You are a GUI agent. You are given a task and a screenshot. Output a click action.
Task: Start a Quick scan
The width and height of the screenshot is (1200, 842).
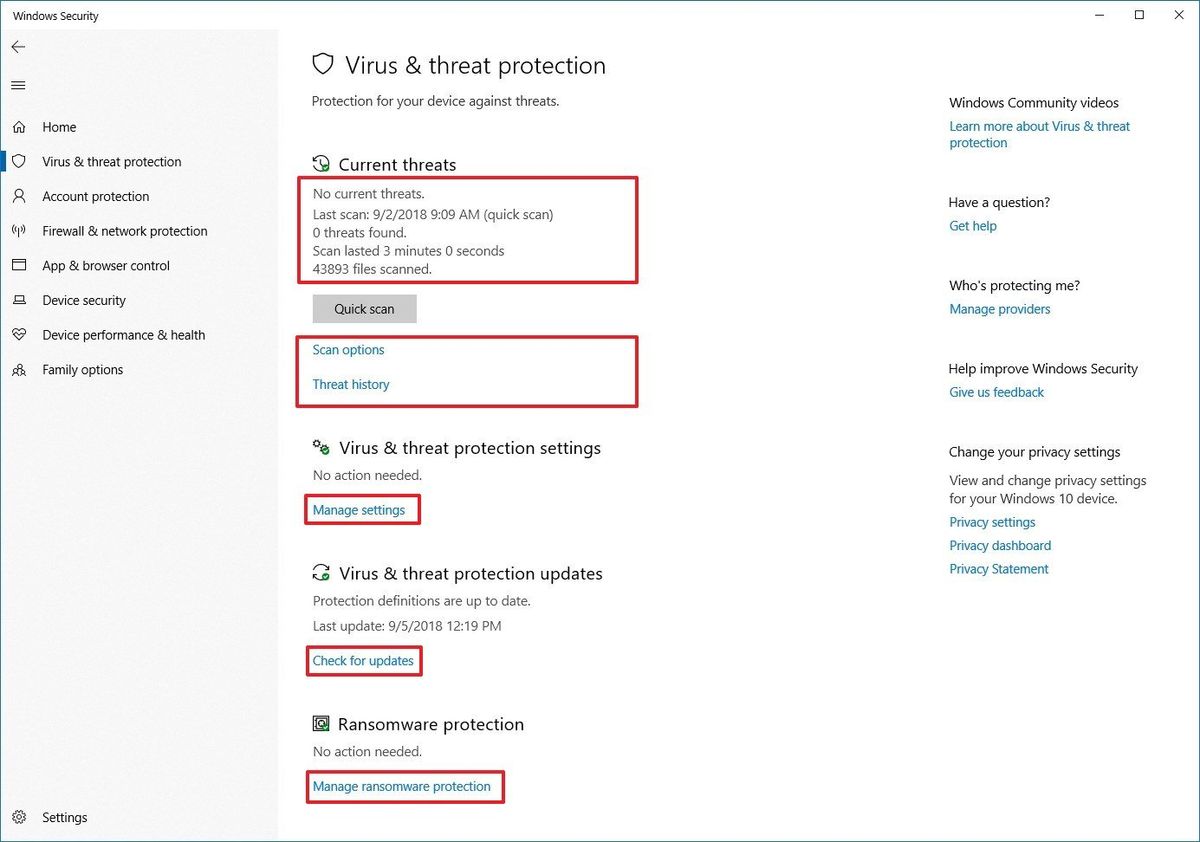coord(364,308)
